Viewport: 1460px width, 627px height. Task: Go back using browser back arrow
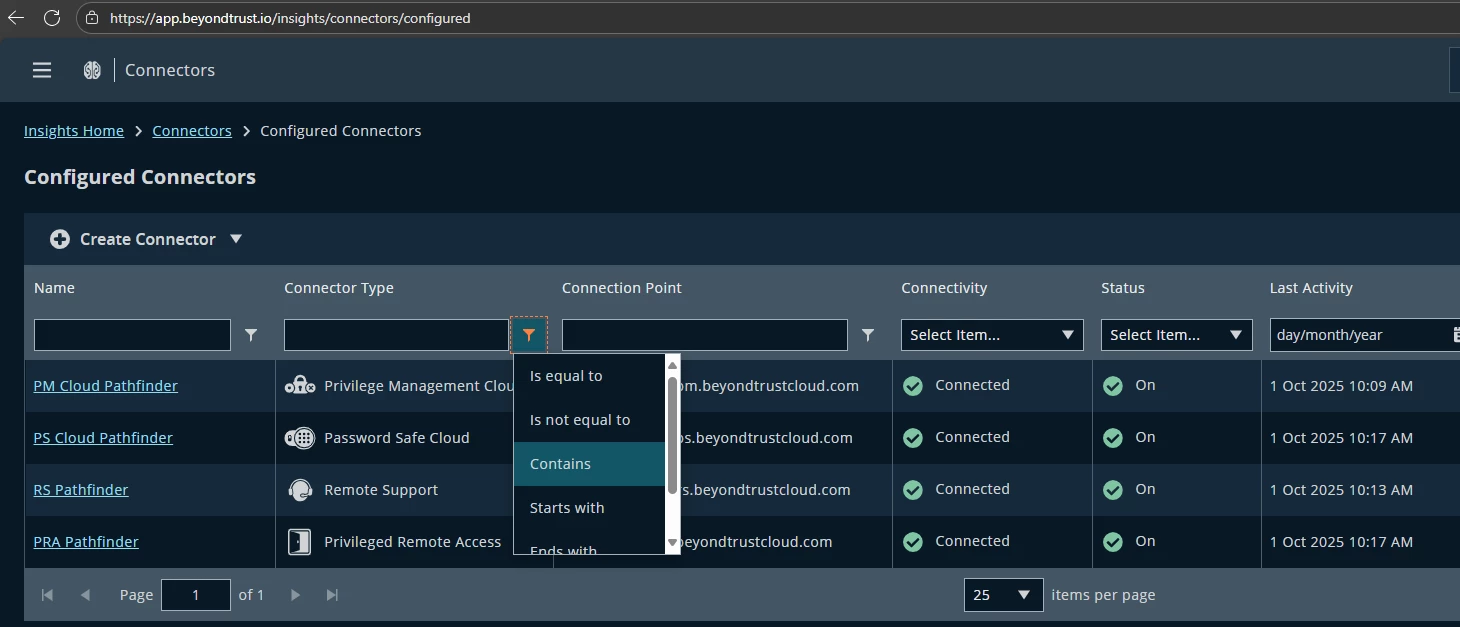pyautogui.click(x=16, y=18)
